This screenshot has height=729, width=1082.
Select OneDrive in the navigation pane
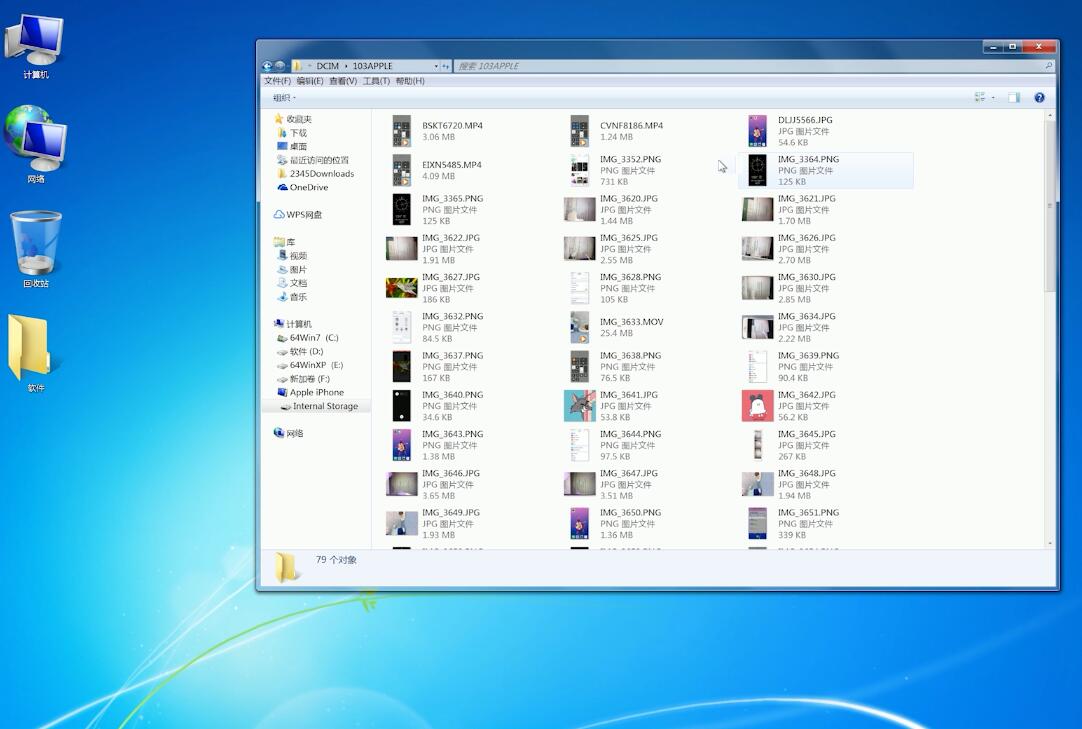pos(303,187)
